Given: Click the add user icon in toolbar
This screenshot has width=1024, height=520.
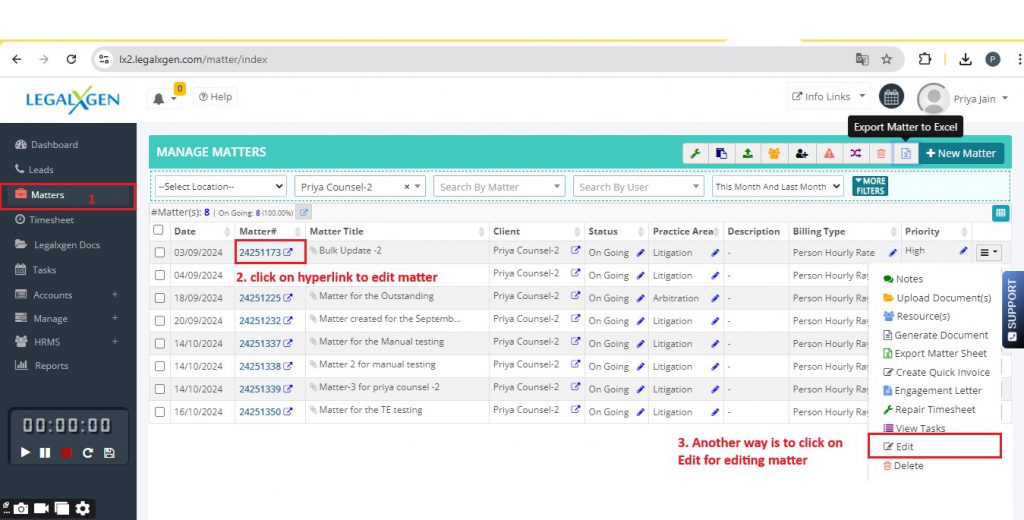Looking at the screenshot, I should click(801, 153).
